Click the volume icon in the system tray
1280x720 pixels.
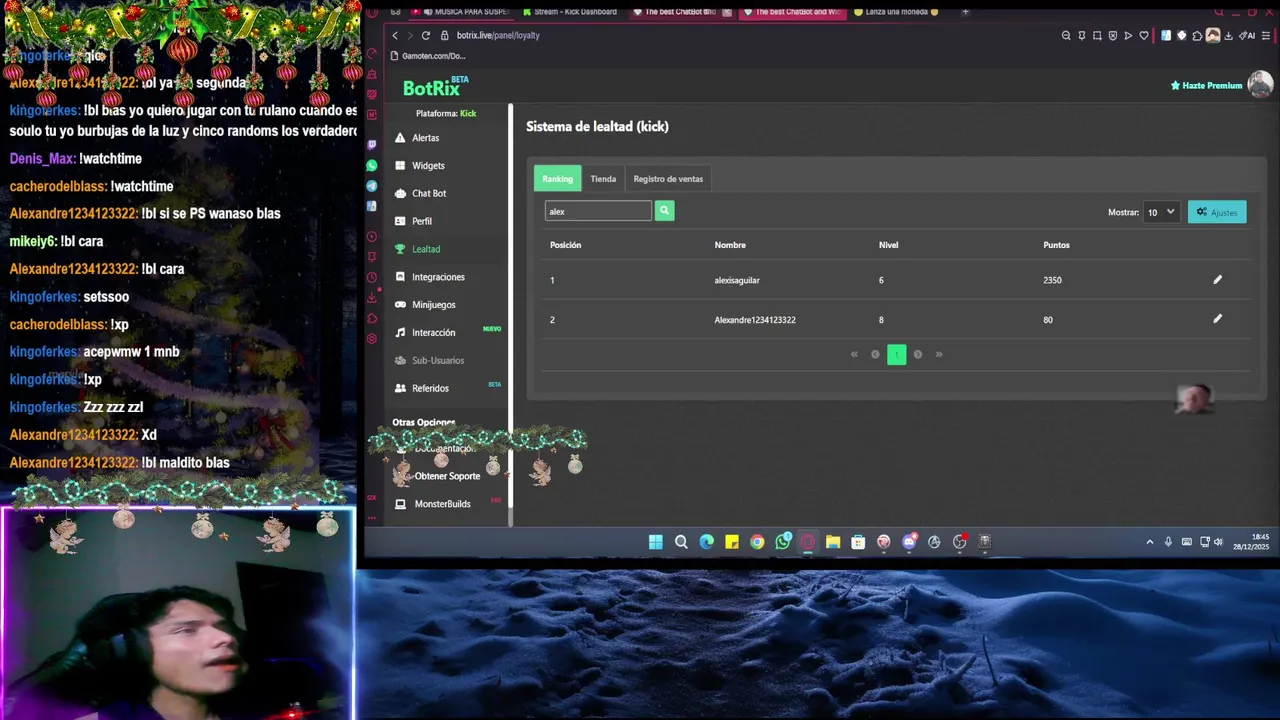(x=1218, y=542)
